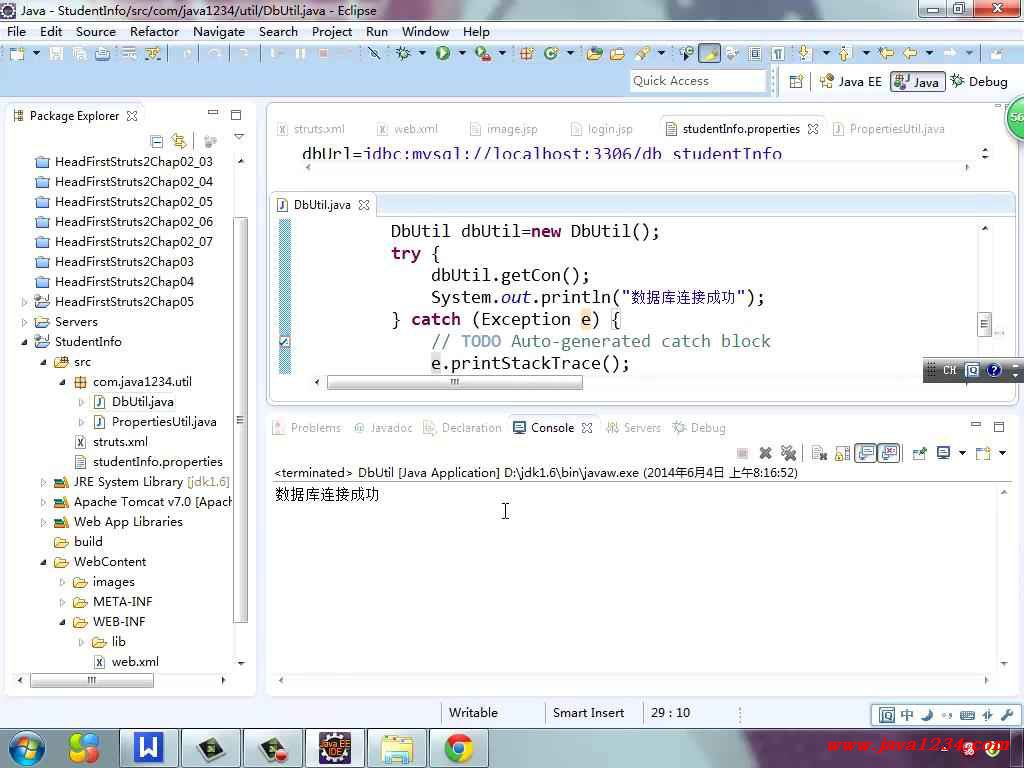The height and width of the screenshot is (768, 1024).
Task: Switch to the PropertiesUtil.java editor tab
Action: (x=896, y=129)
